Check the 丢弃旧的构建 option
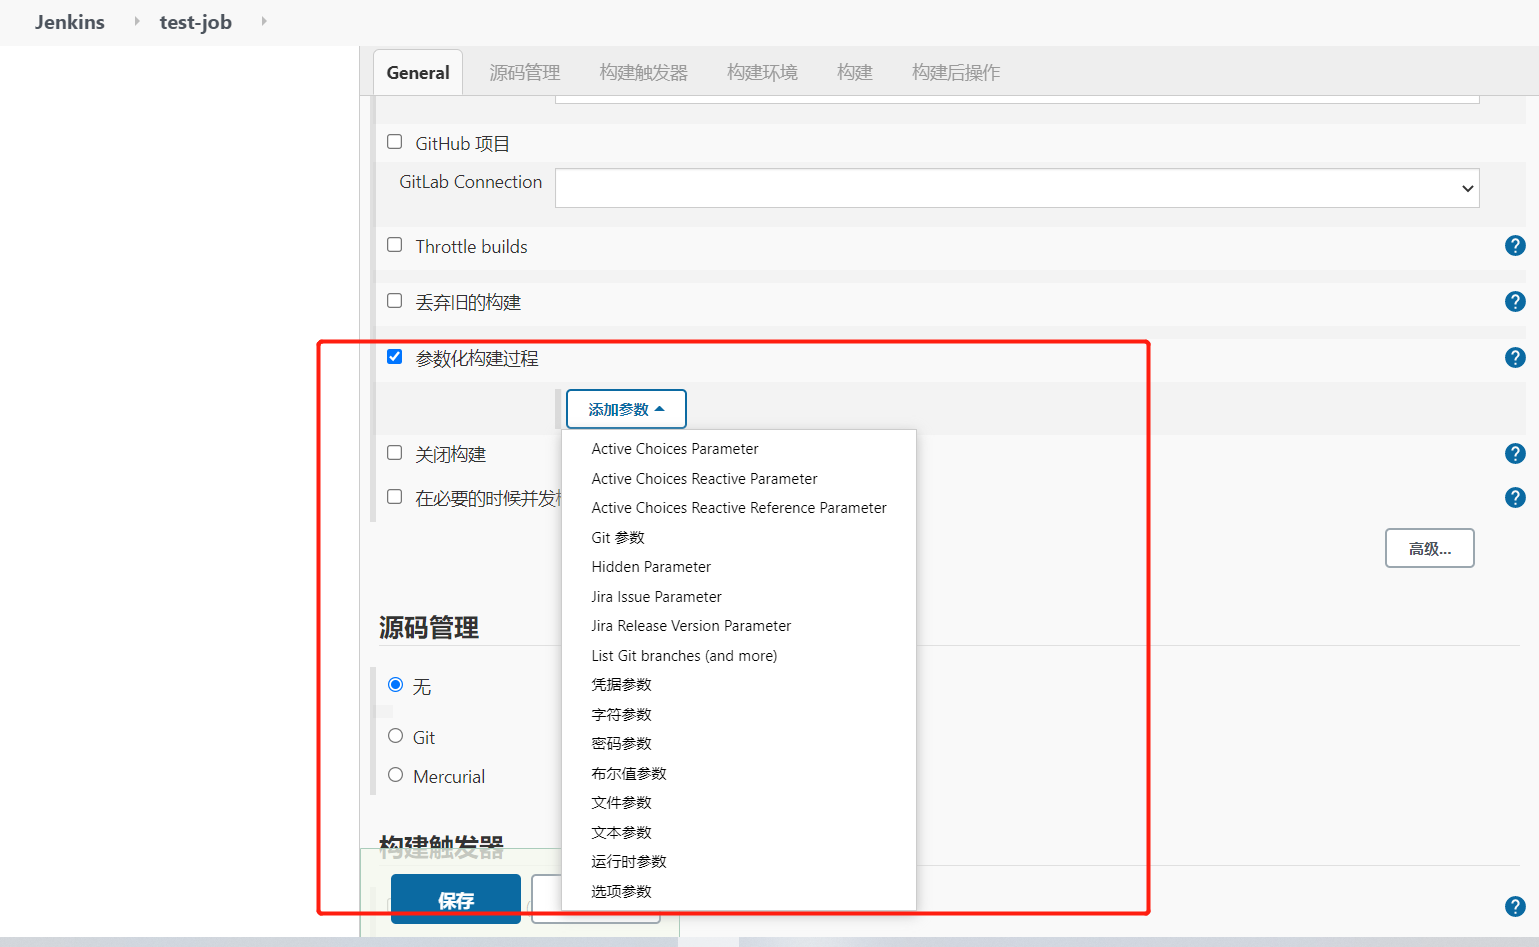 click(395, 301)
